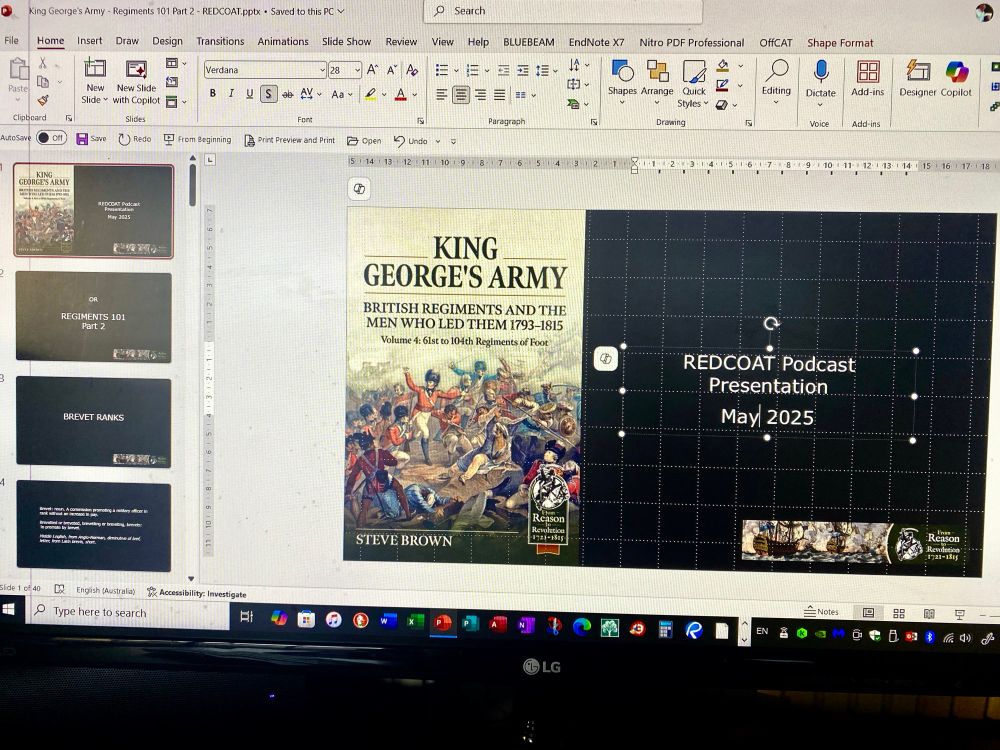This screenshot has height=750, width=1000.
Task: Toggle AutoSave switch
Action: [51, 137]
